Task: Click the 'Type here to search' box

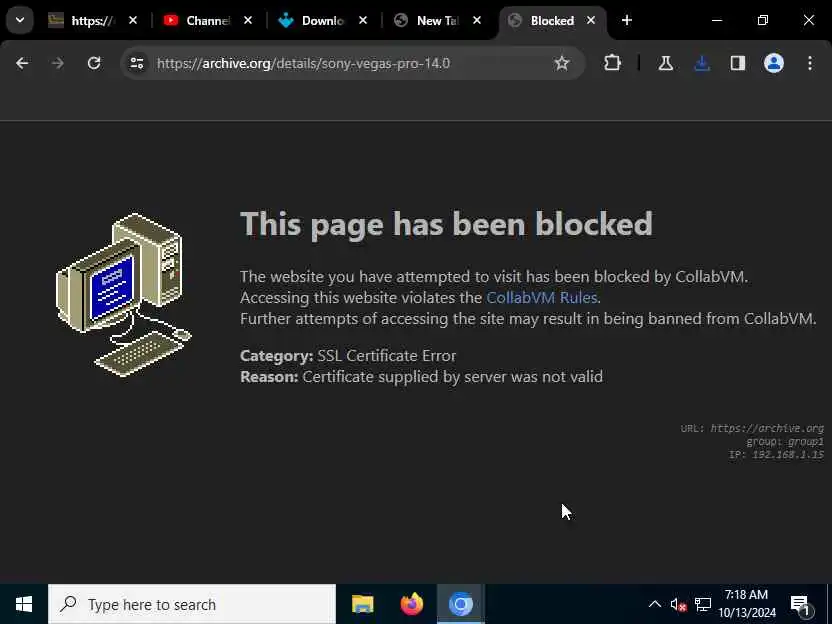Action: tap(192, 604)
